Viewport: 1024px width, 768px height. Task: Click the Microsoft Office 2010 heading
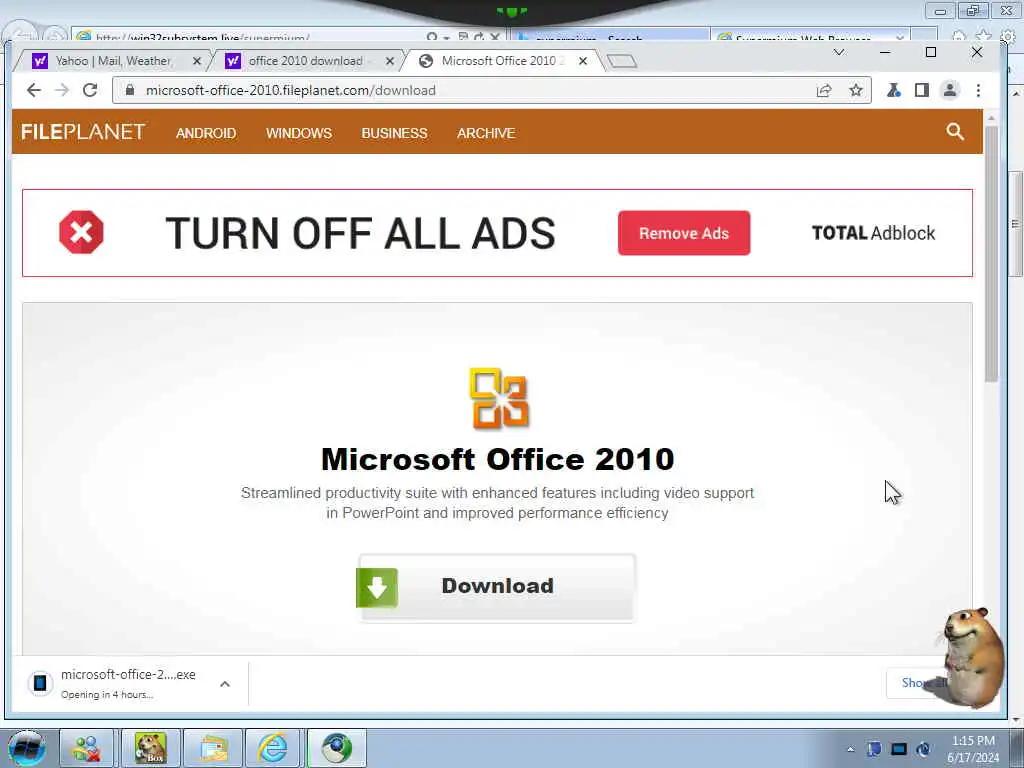(498, 458)
